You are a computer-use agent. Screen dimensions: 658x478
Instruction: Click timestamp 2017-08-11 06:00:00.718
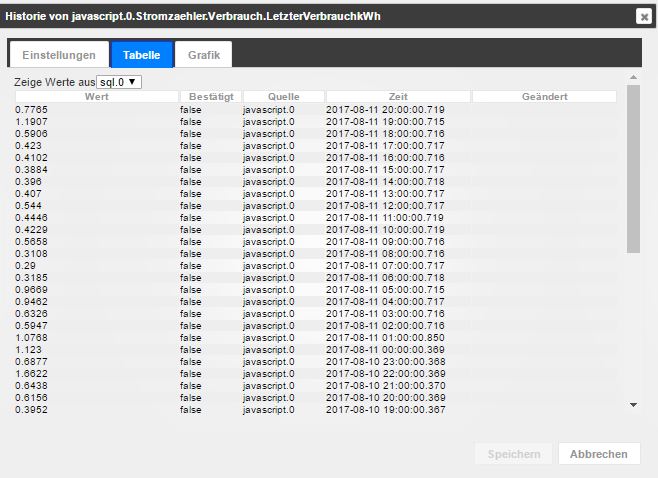point(385,277)
